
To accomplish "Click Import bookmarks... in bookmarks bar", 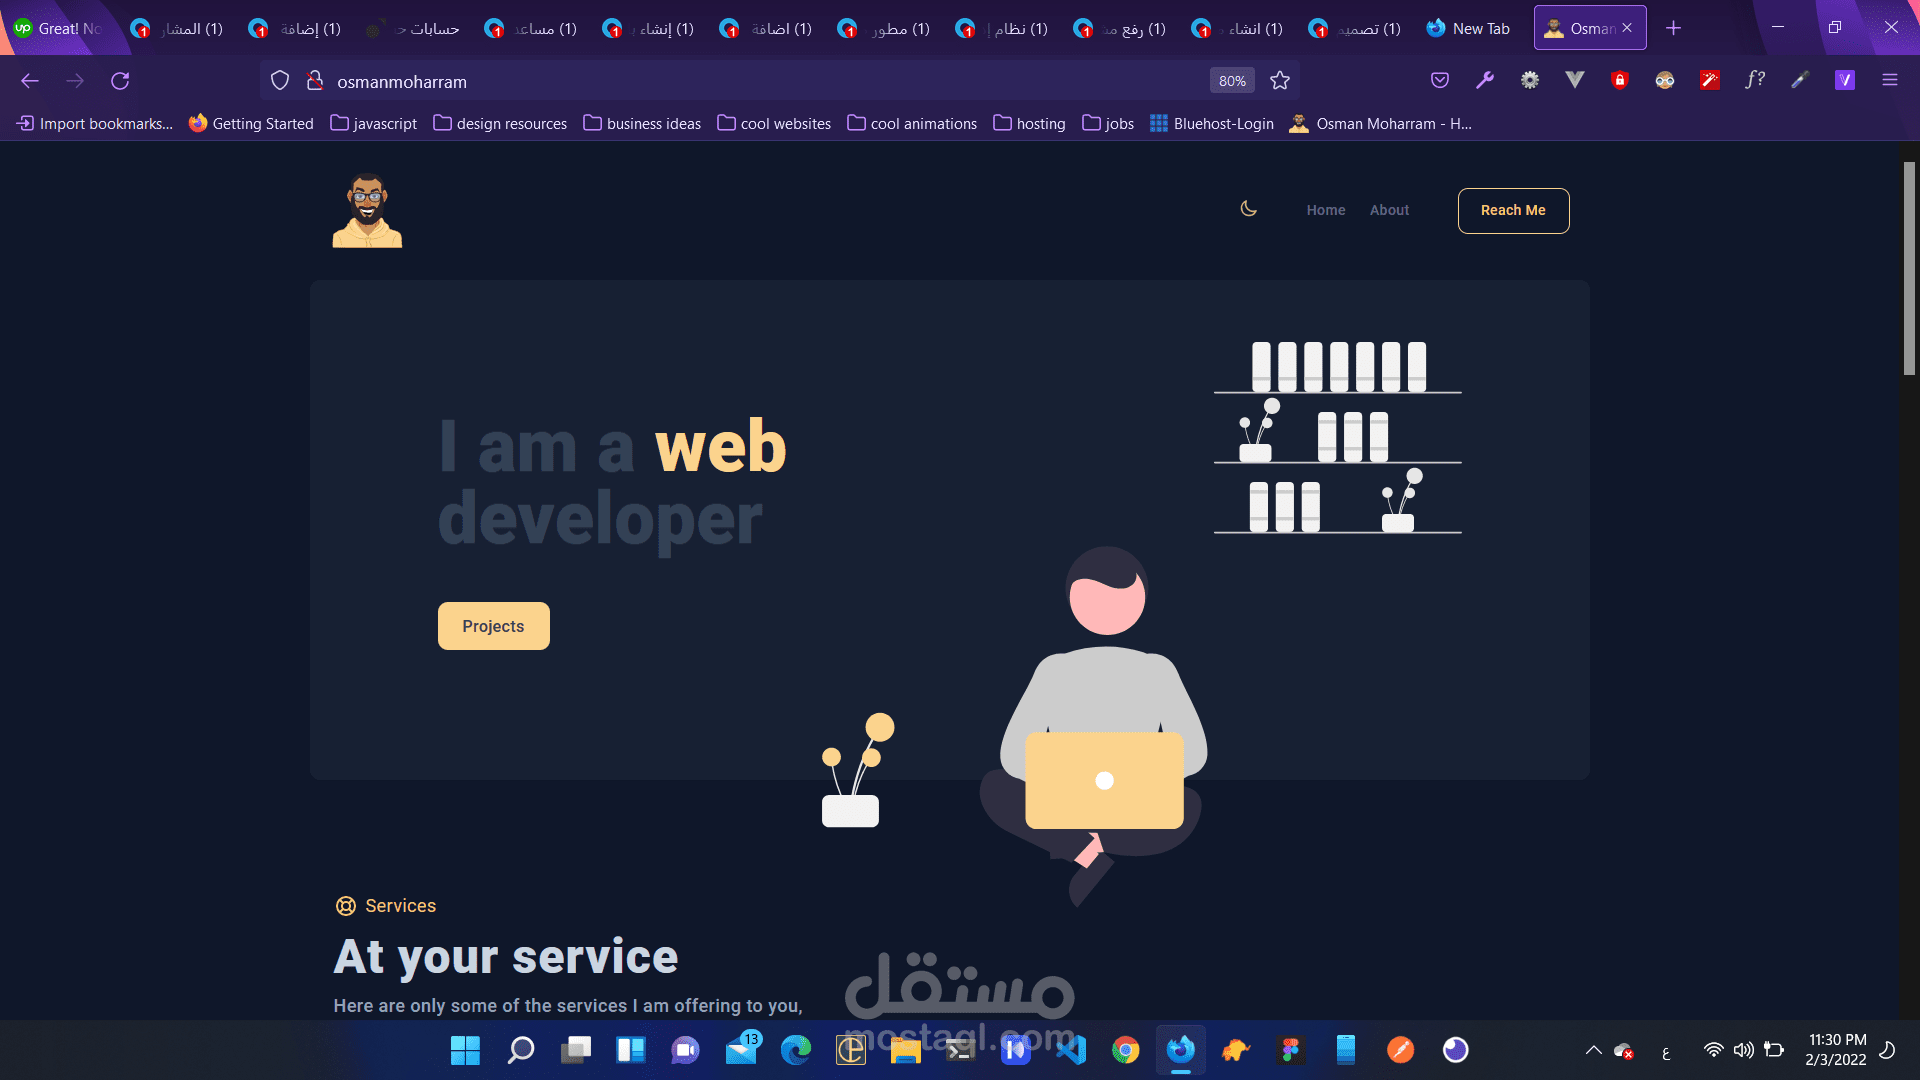I will (x=95, y=123).
